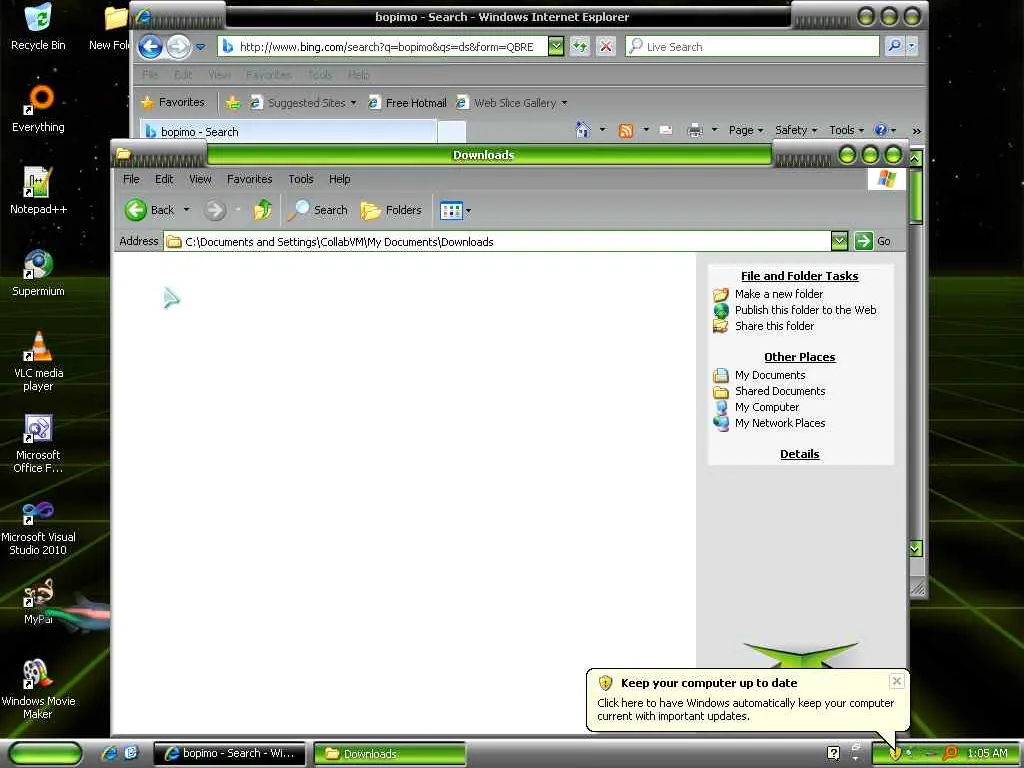Expand the Page menu in IE
Image resolution: width=1024 pixels, height=768 pixels.
click(745, 130)
